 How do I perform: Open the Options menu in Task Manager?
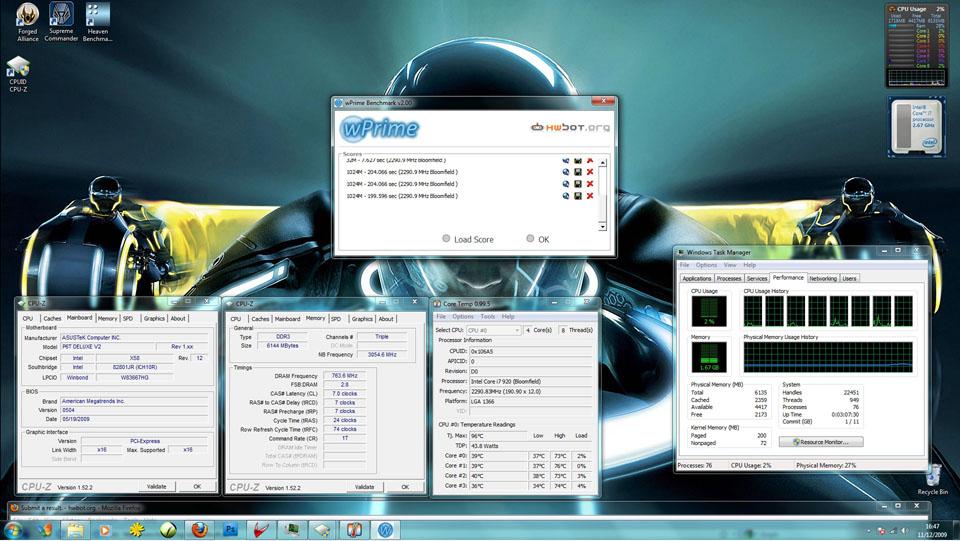coord(706,265)
